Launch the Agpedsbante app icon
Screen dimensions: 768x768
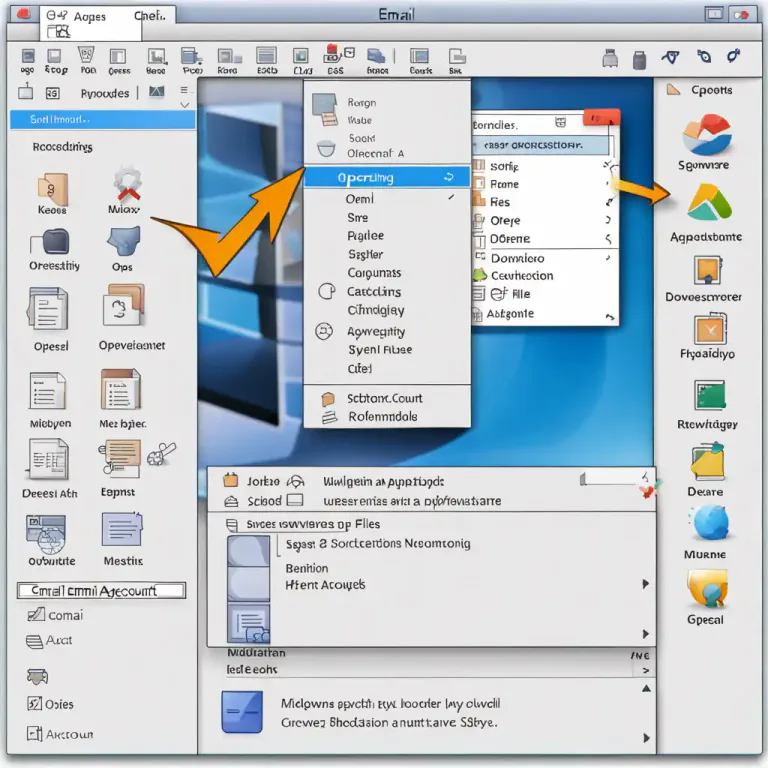709,203
